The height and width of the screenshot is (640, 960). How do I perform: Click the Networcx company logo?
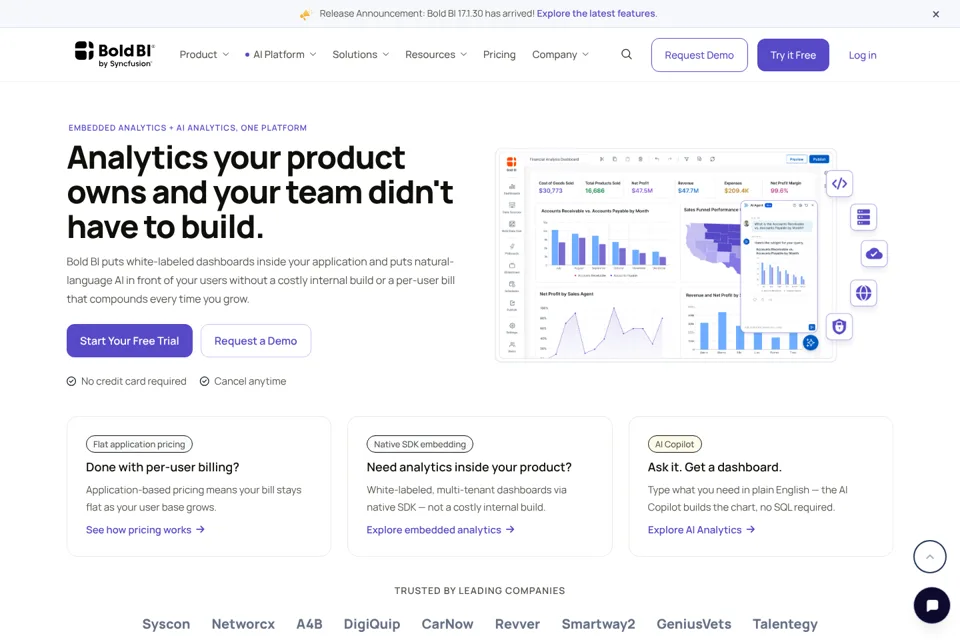point(243,624)
